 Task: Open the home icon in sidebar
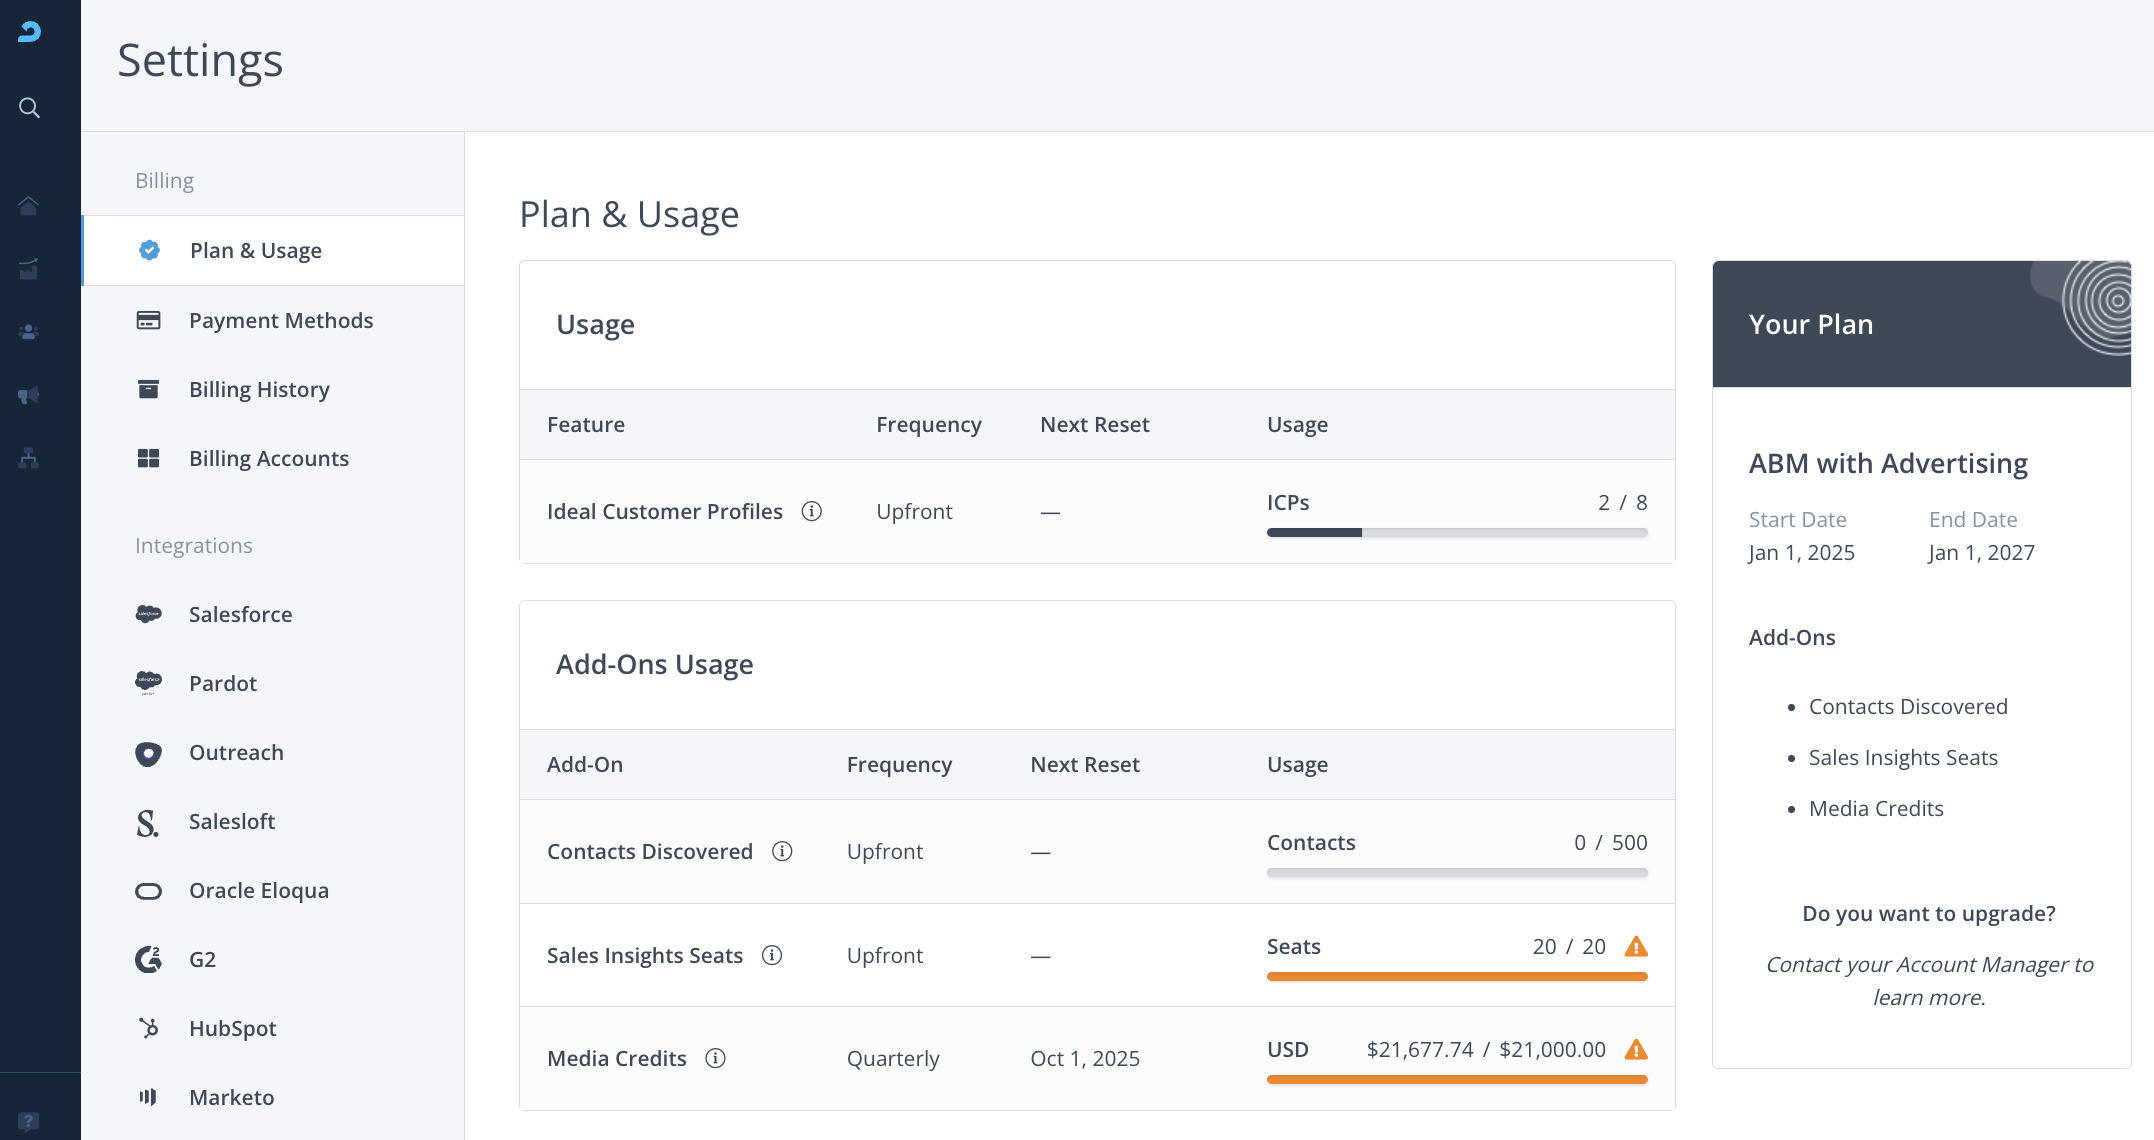29,206
